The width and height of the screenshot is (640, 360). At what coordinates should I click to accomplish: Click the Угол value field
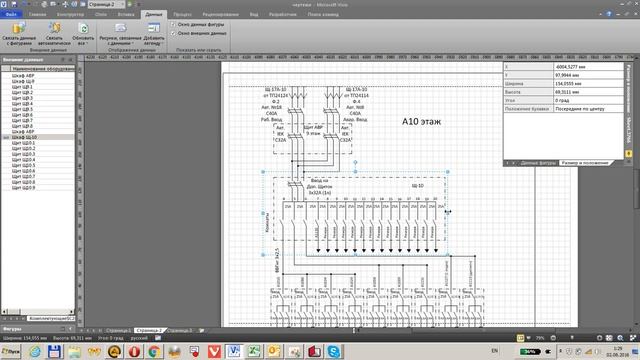pos(588,100)
